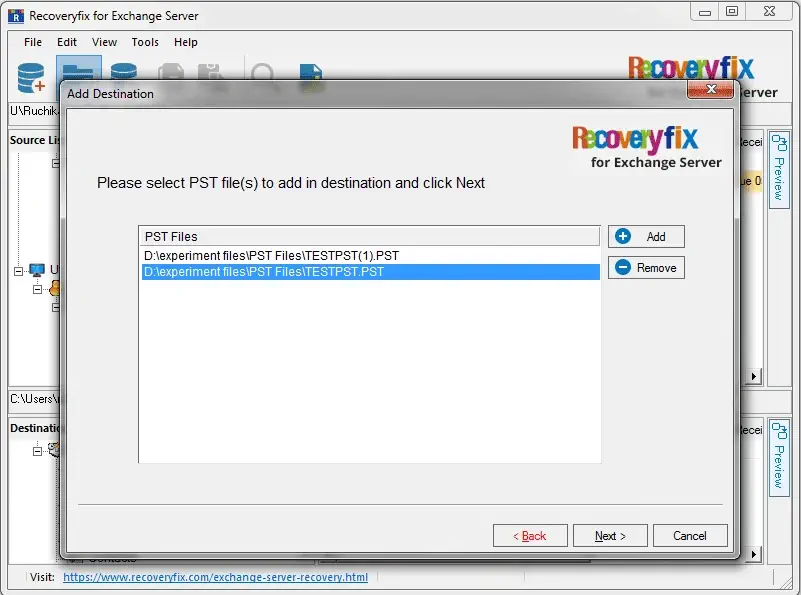The image size is (801, 595).
Task: Proceed with the Next button
Action: (x=610, y=536)
